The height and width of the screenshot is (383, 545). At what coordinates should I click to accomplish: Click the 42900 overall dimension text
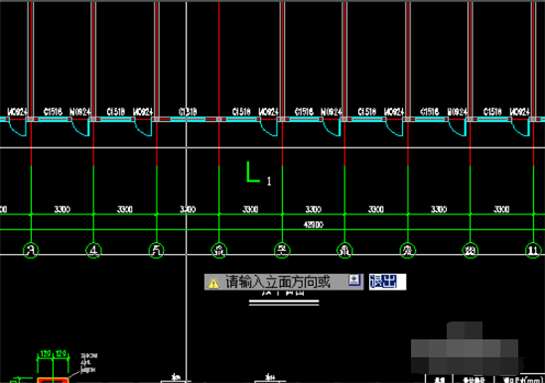314,225
